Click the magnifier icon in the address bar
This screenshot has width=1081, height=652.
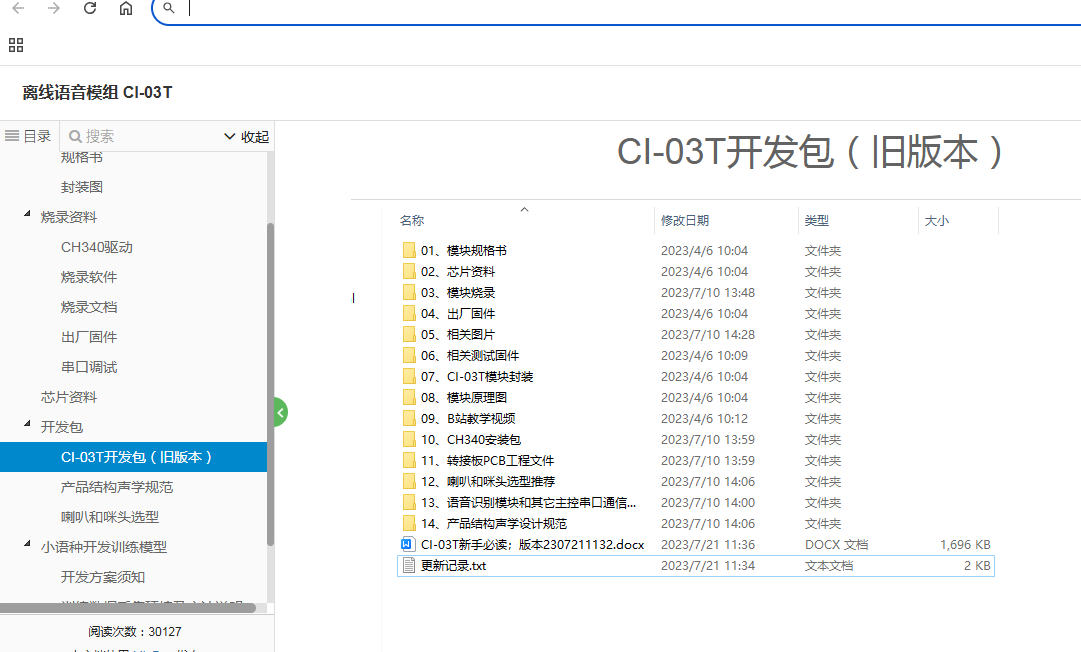(x=169, y=8)
